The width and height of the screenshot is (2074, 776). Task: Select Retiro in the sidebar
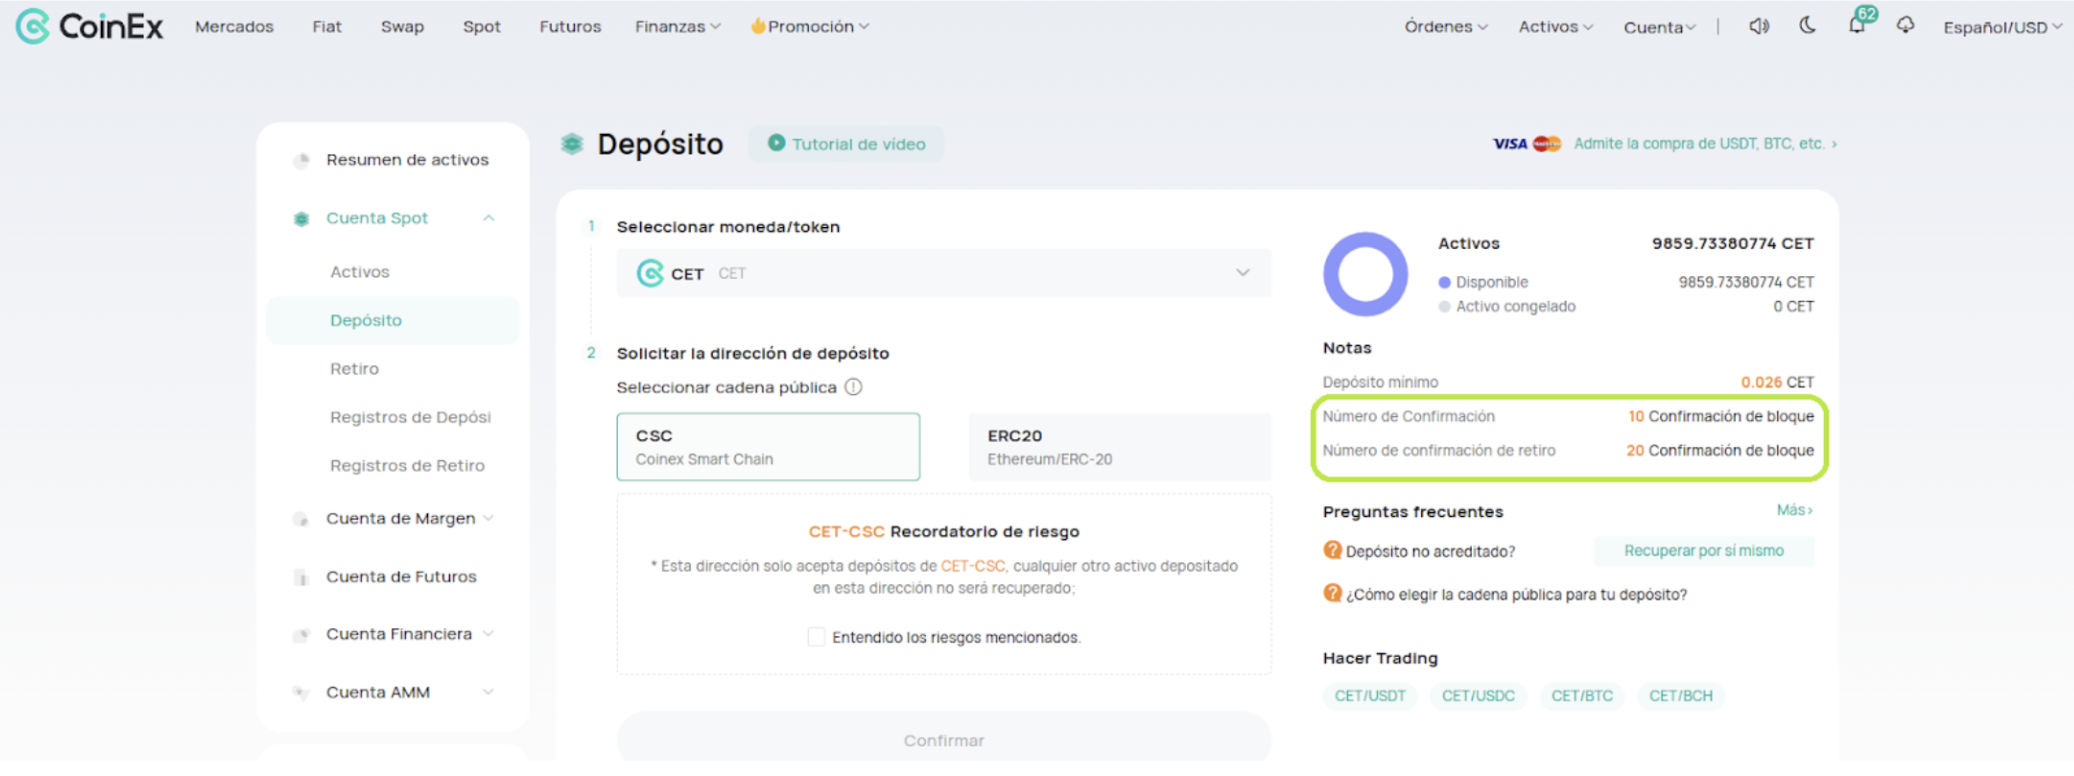354,369
